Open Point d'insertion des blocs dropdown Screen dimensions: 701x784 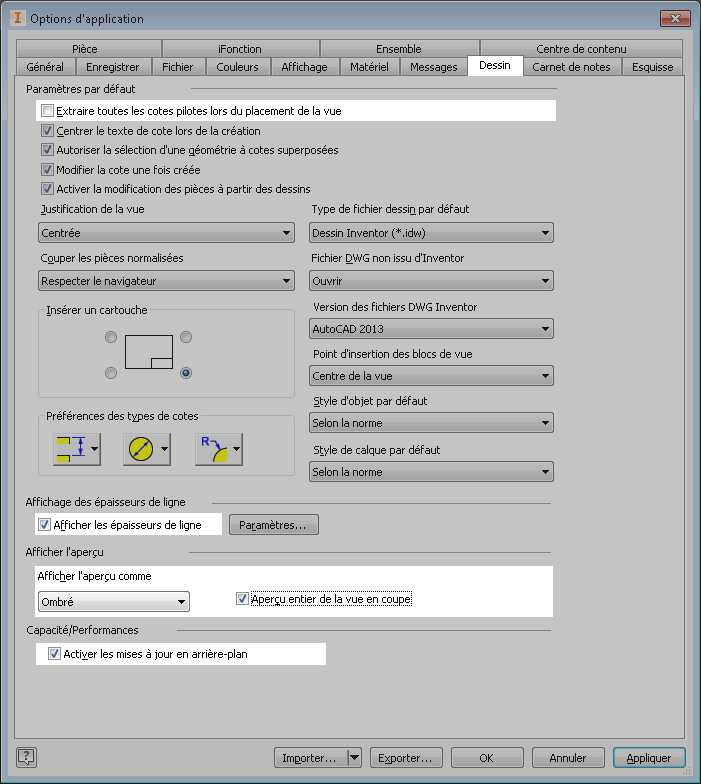431,376
